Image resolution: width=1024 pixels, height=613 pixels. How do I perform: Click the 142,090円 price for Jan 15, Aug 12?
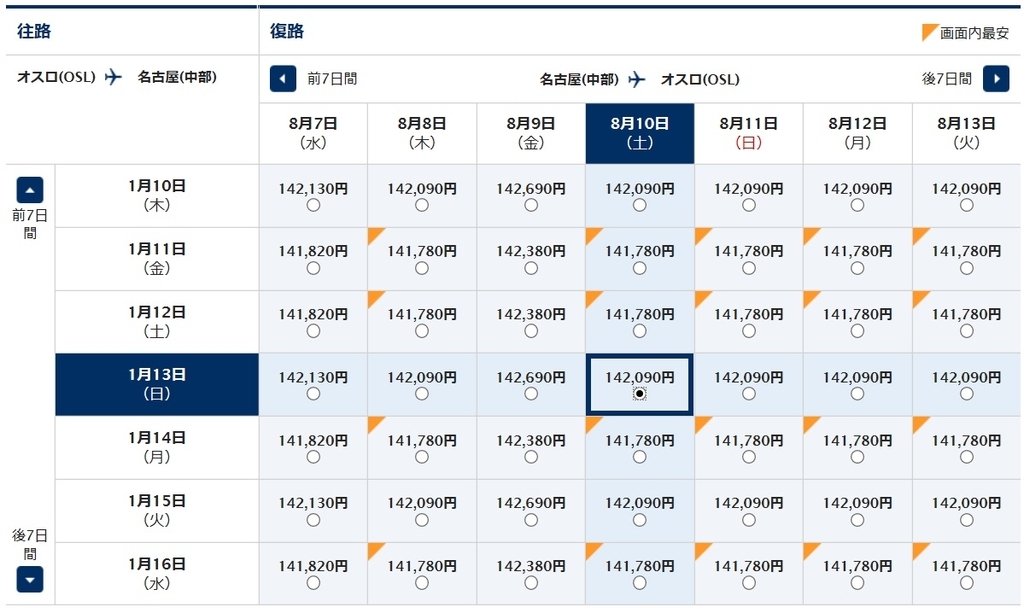[857, 503]
